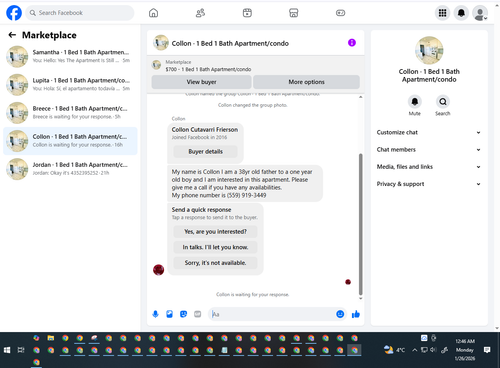Open conversation info purple icon

click(x=352, y=43)
